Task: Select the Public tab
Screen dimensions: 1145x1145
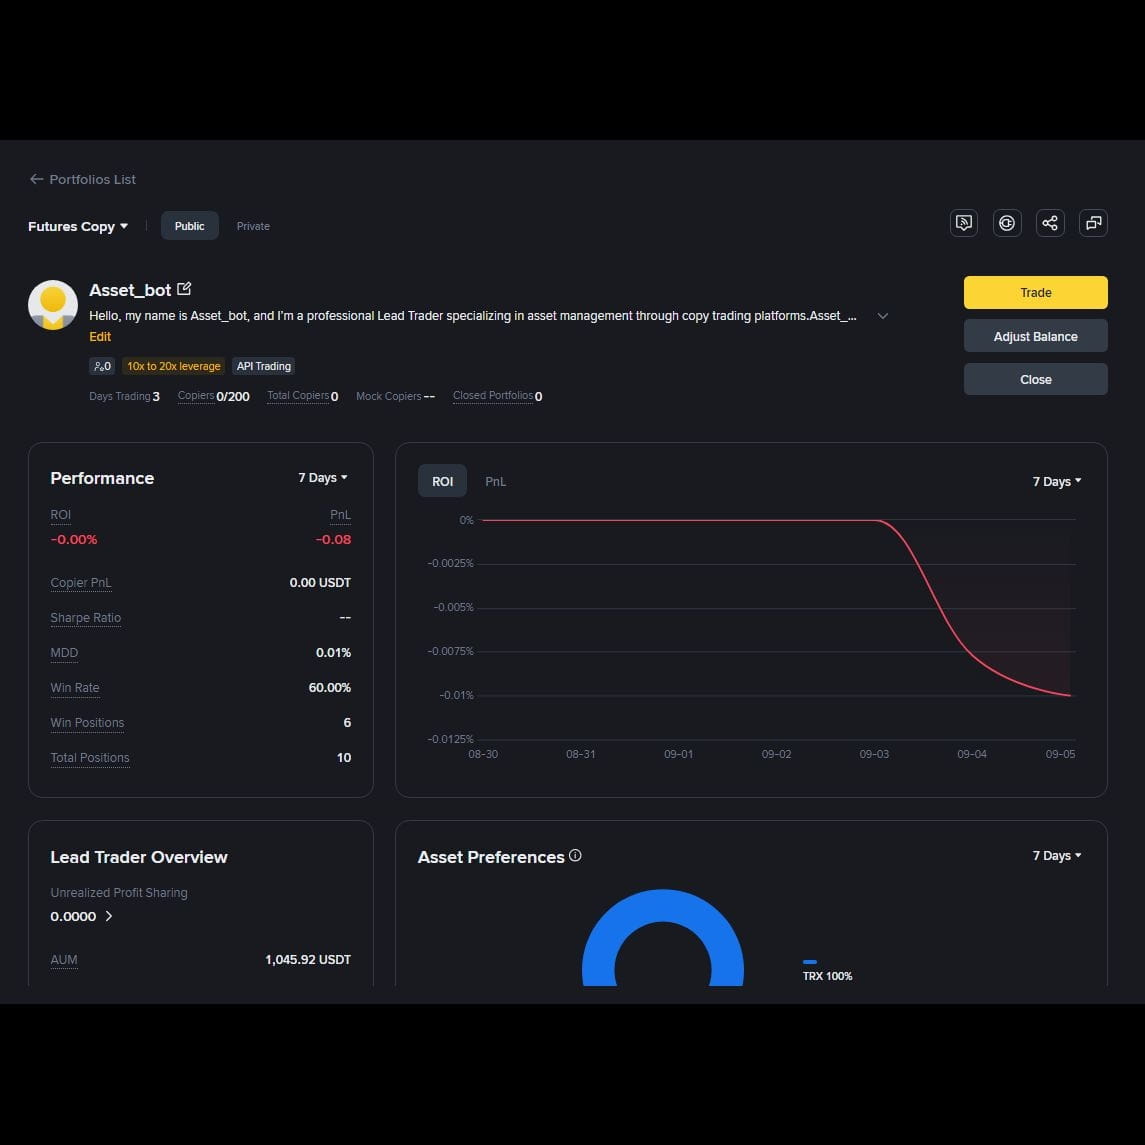Action: coord(189,226)
